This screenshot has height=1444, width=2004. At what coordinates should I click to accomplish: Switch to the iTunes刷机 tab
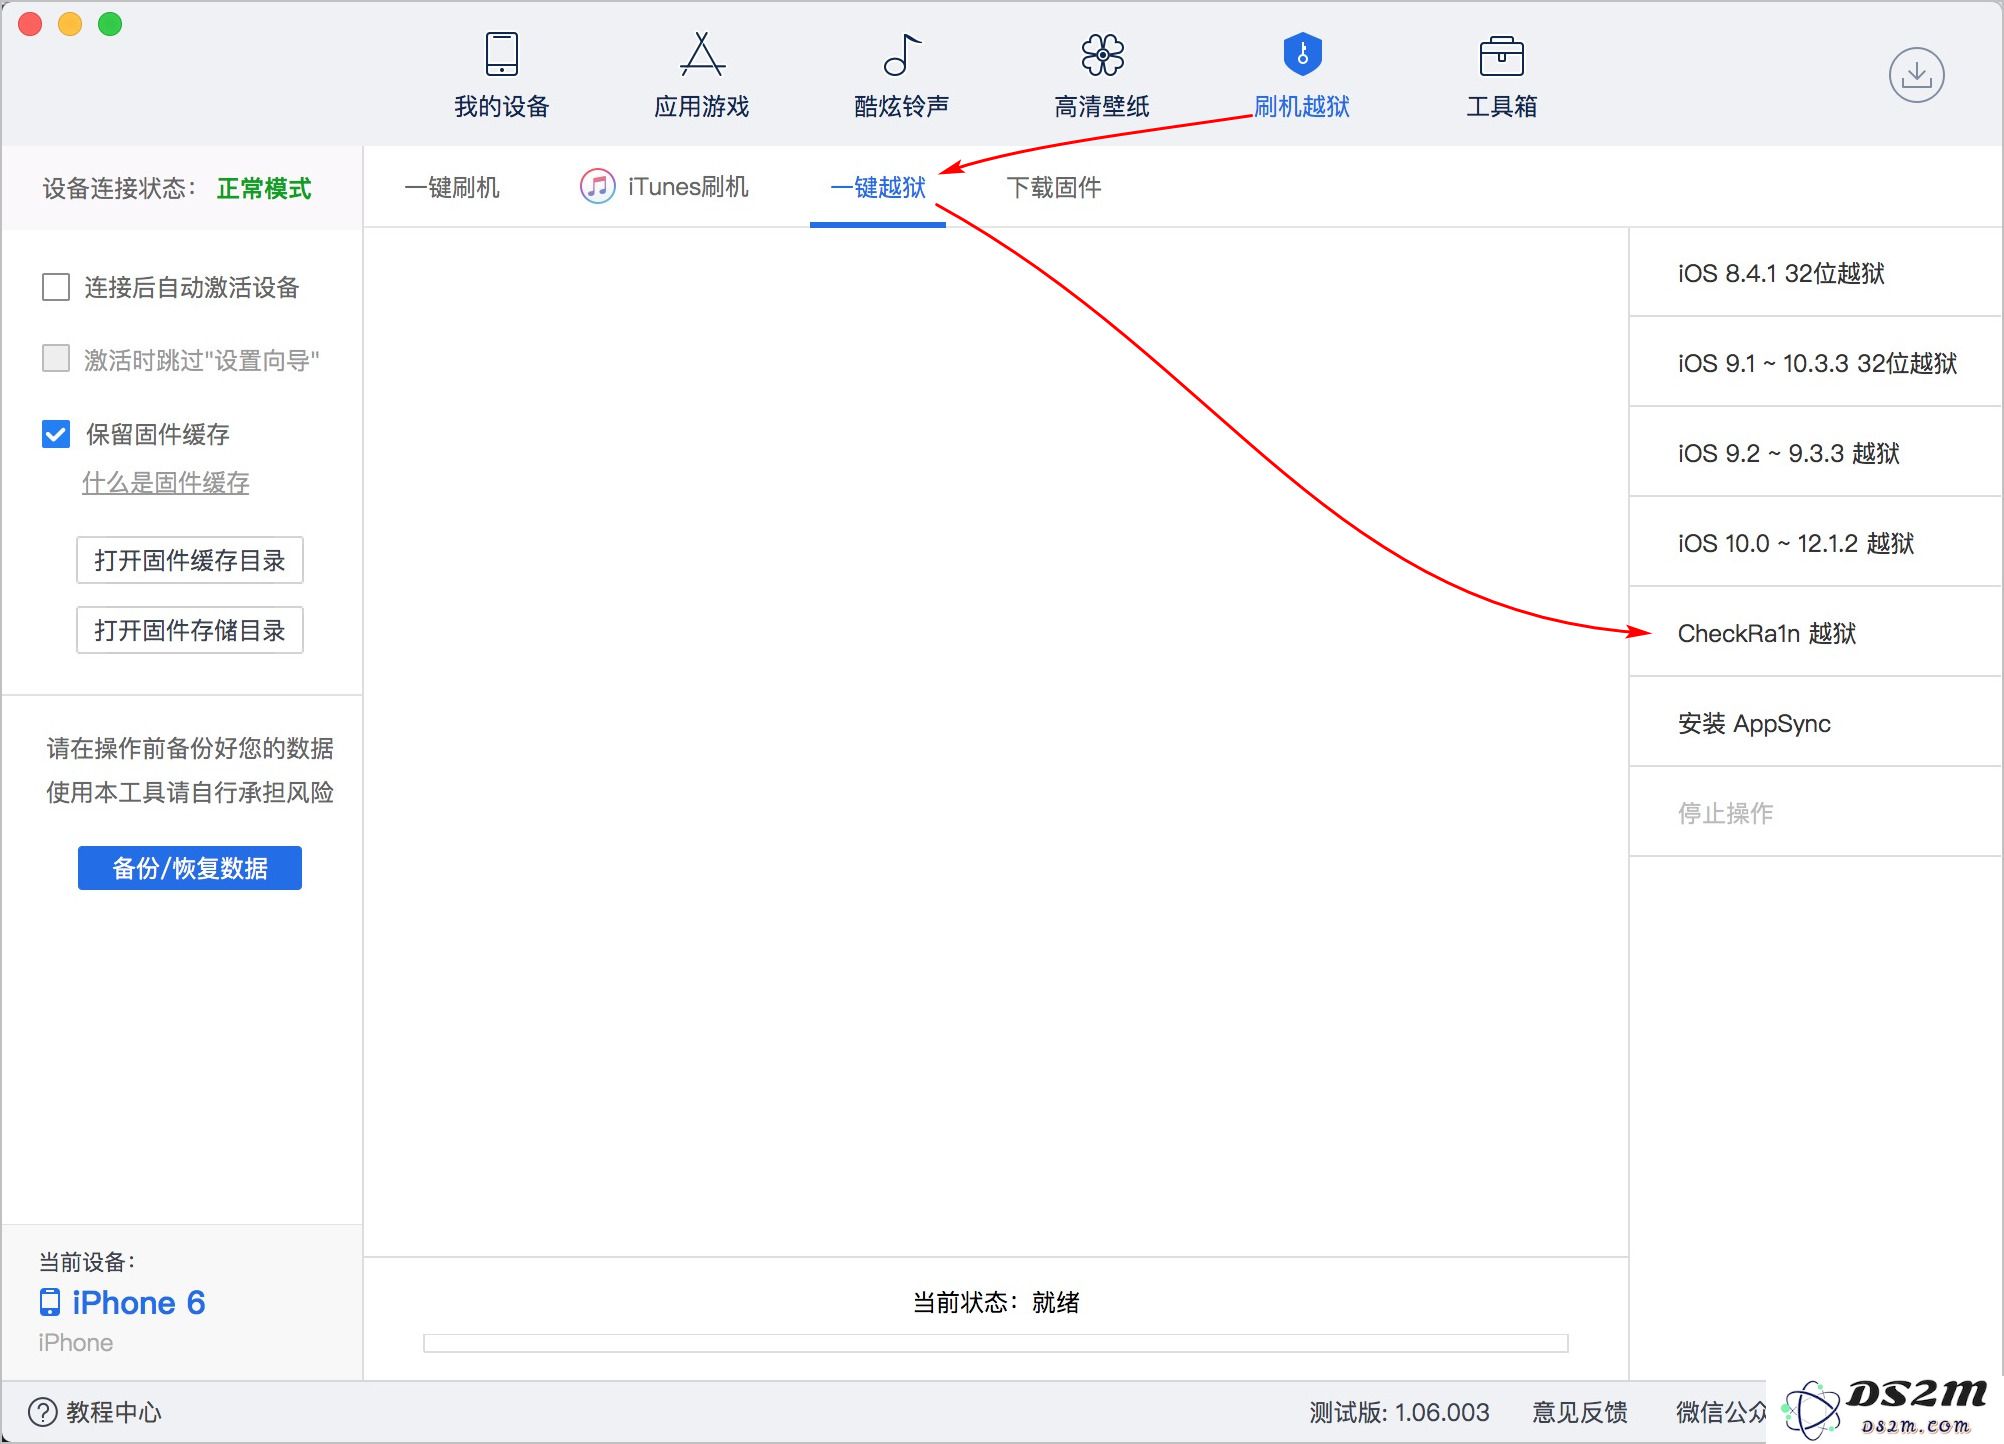tap(664, 187)
